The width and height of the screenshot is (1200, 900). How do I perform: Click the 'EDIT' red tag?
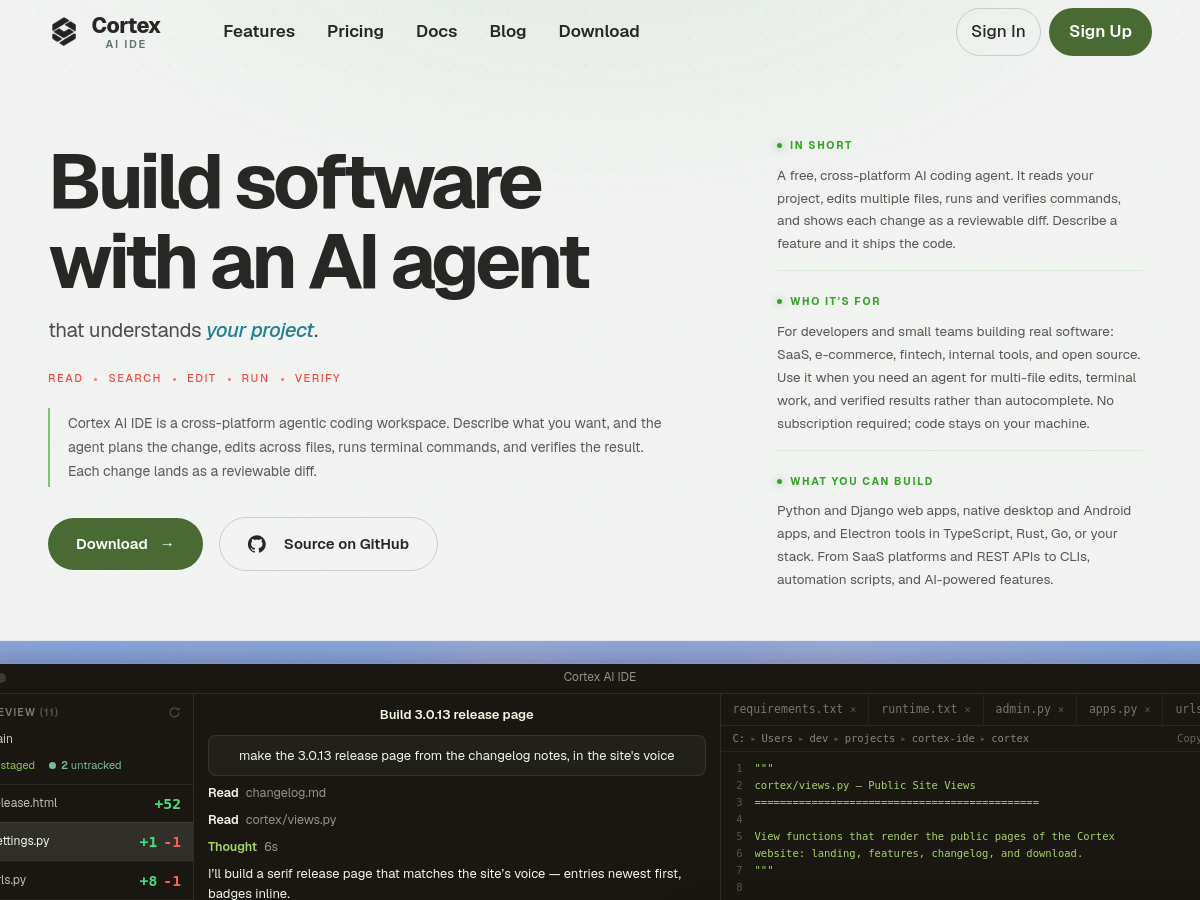tap(201, 378)
